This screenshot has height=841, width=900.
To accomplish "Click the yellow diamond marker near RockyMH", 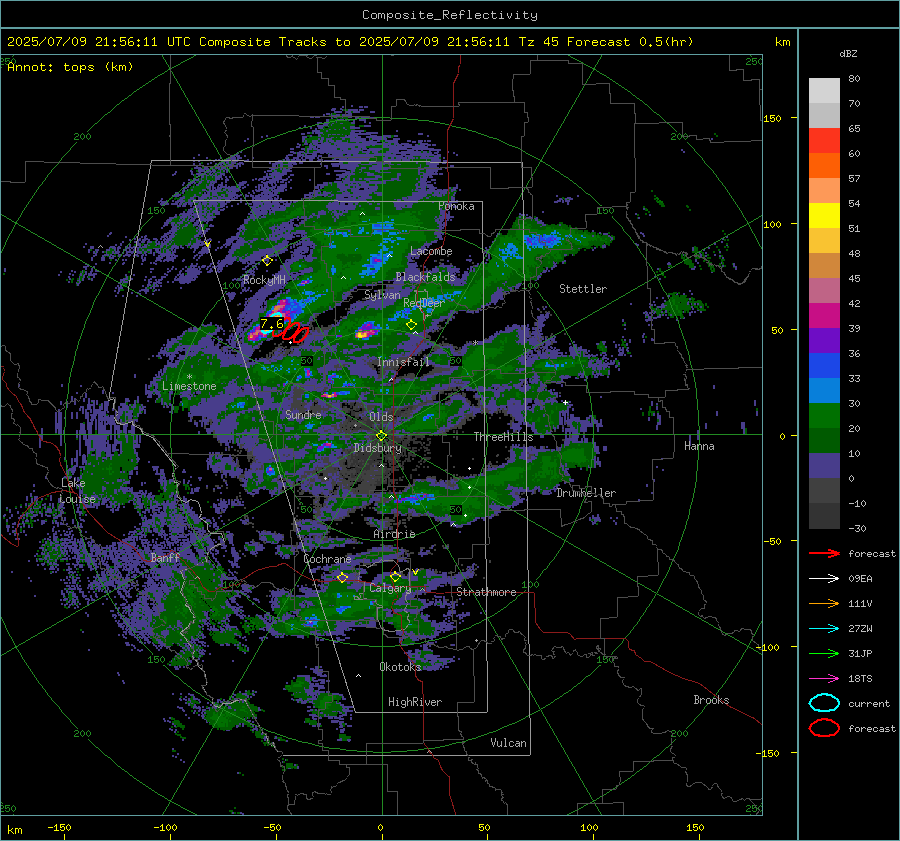I will point(267,261).
